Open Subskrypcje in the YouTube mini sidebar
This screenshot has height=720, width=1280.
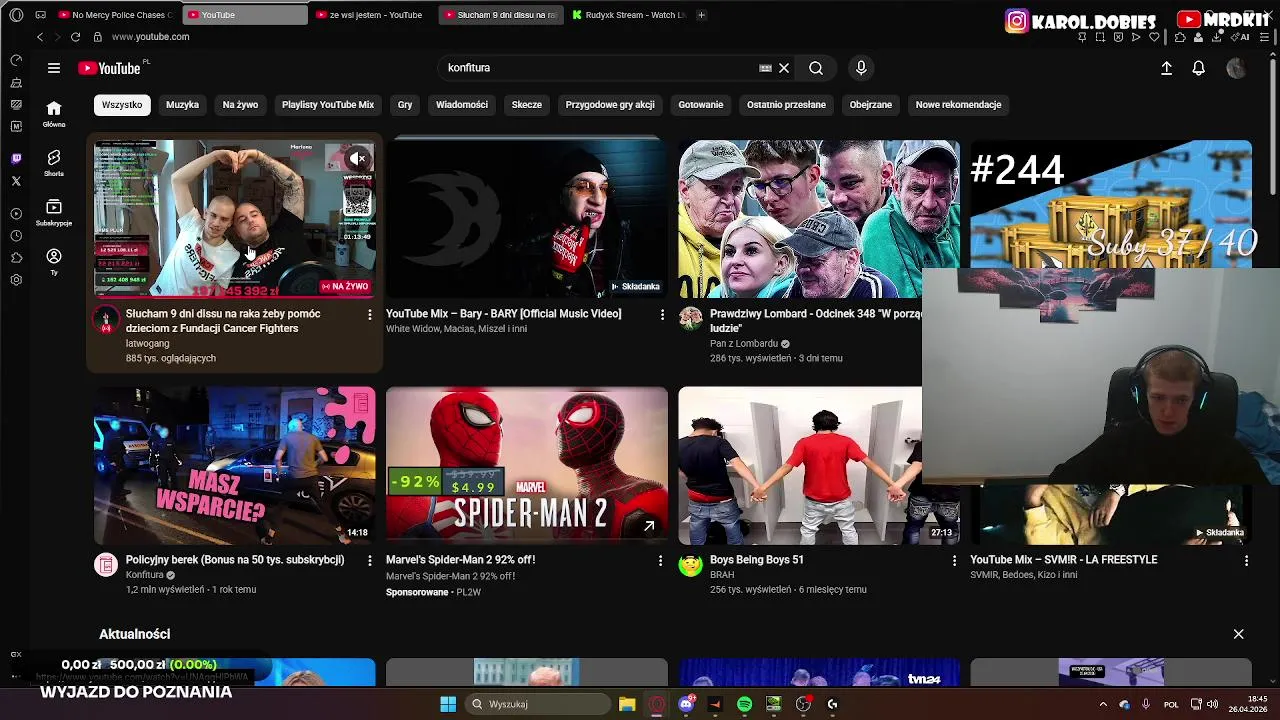pos(54,213)
